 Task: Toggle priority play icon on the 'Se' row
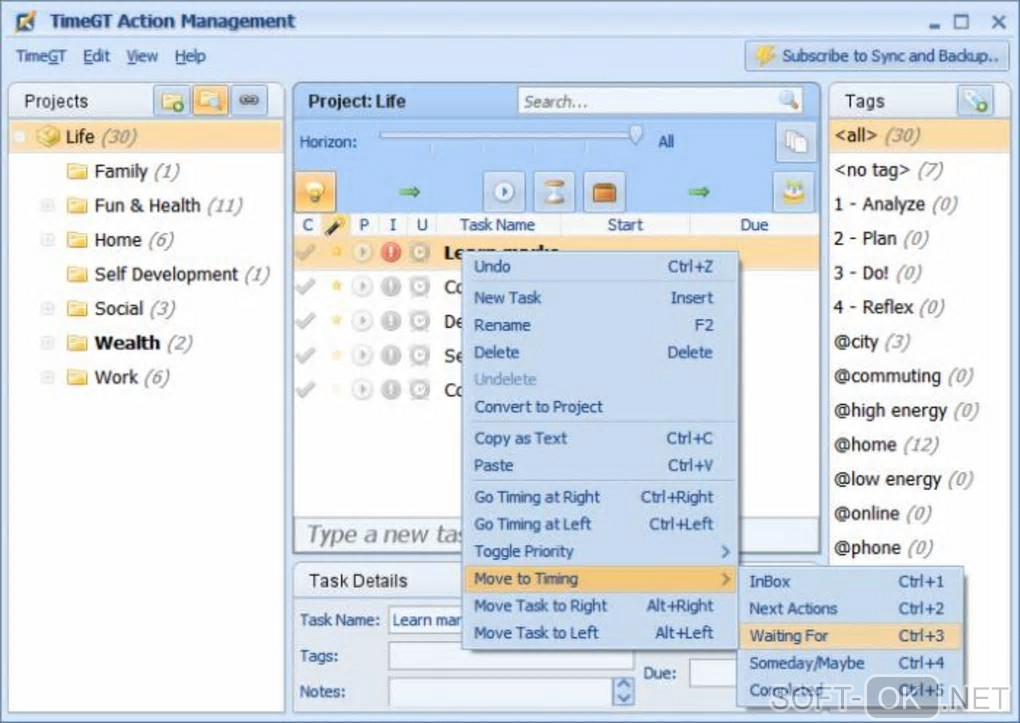pyautogui.click(x=362, y=355)
